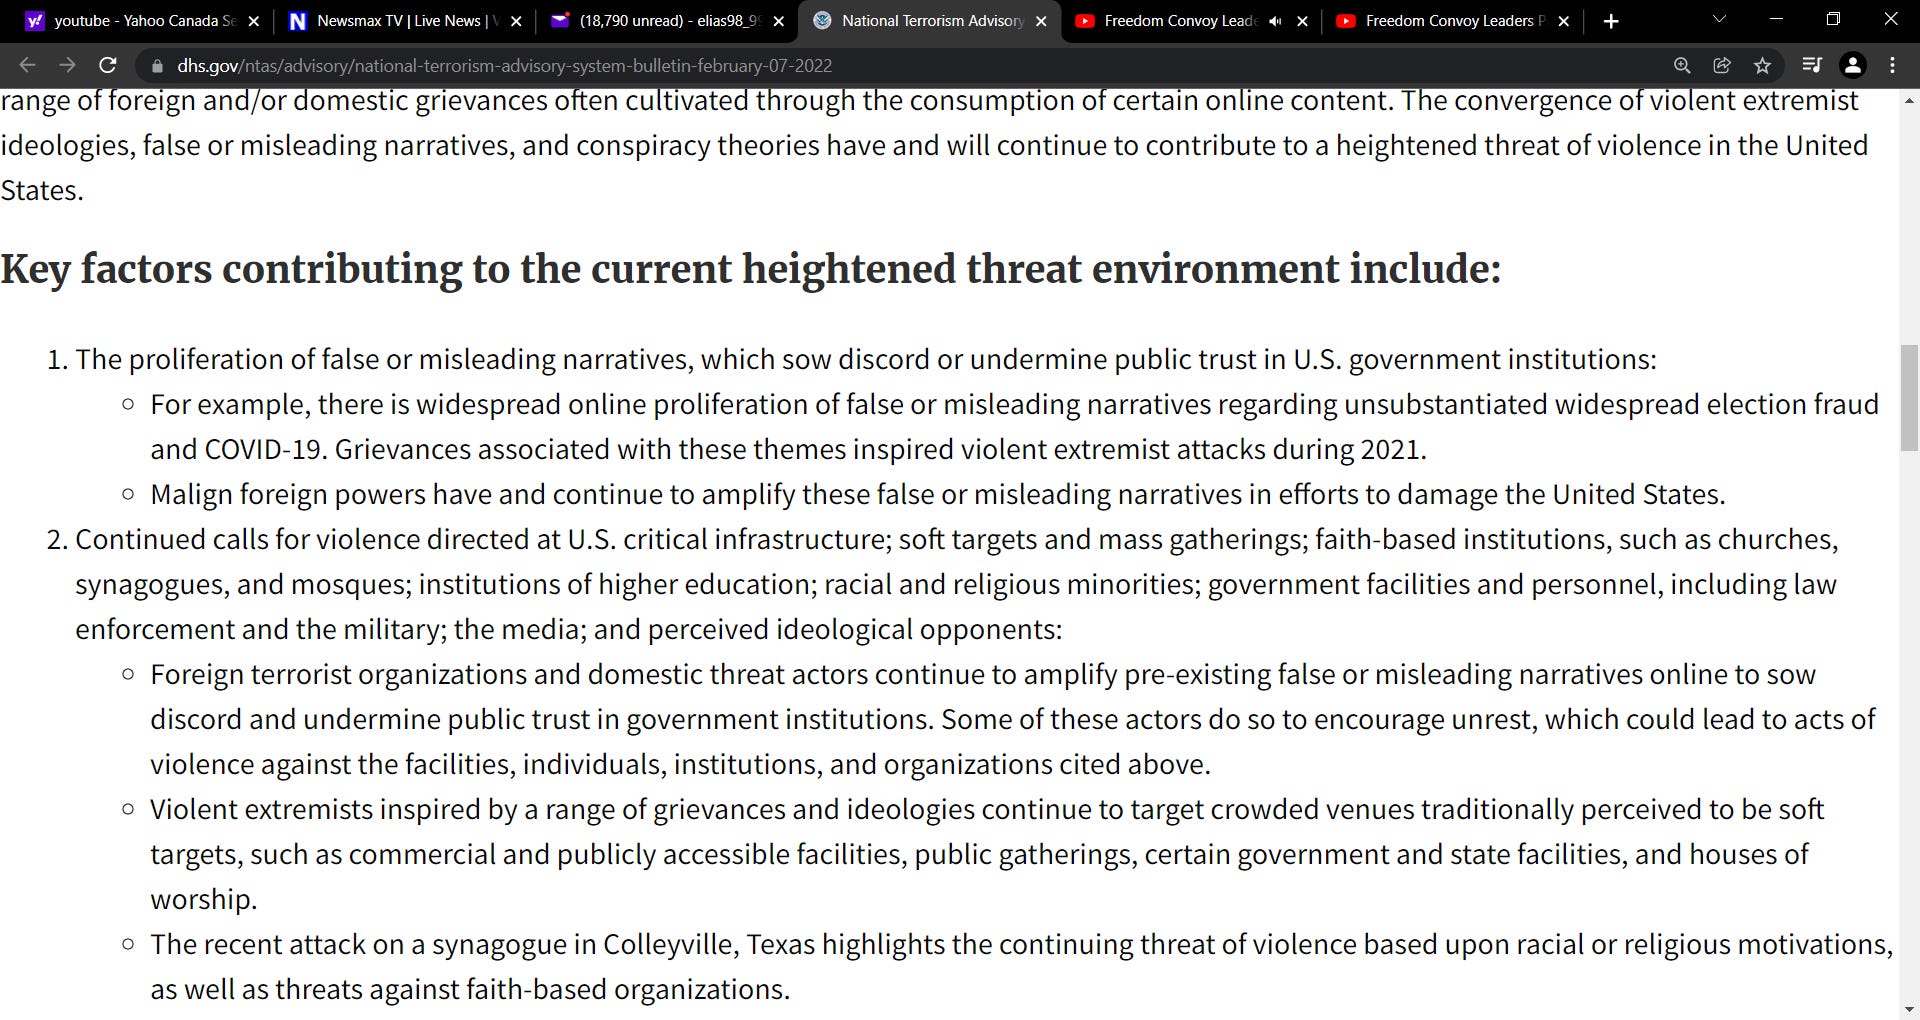The width and height of the screenshot is (1920, 1020).
Task: Click scrollbar up arrow
Action: click(1909, 100)
